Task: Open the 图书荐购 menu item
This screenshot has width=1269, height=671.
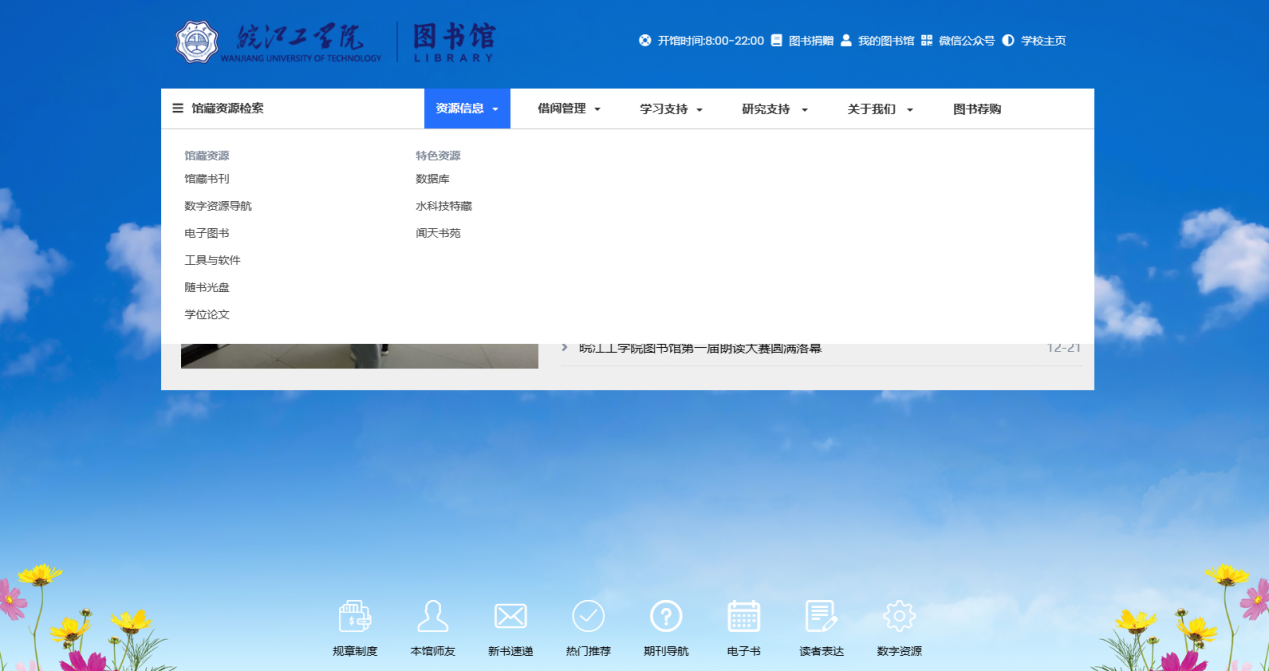Action: coord(976,109)
